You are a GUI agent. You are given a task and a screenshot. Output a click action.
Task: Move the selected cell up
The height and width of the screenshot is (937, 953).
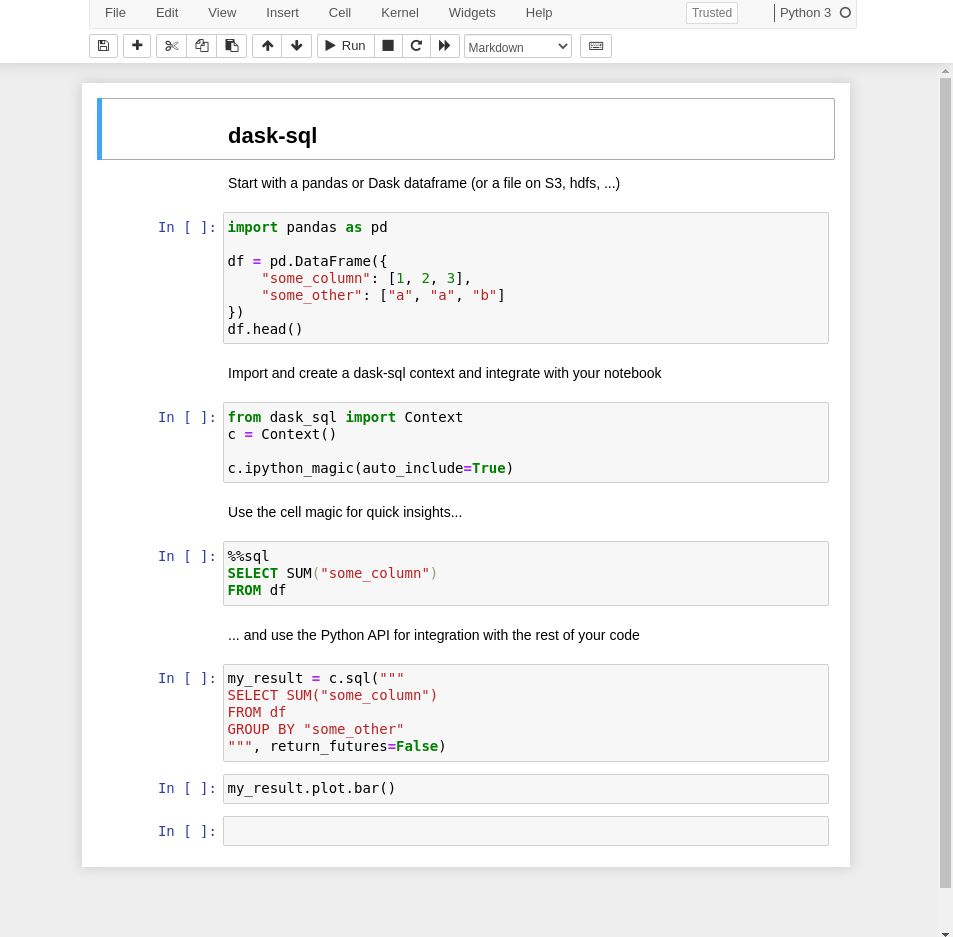tap(267, 46)
